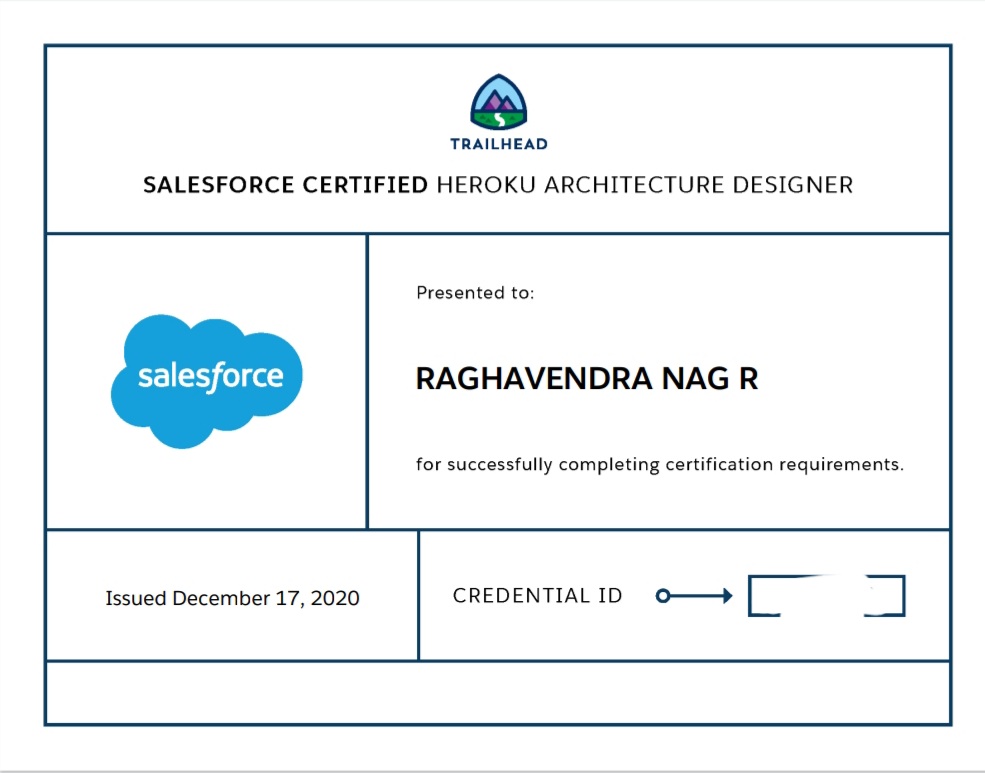The width and height of the screenshot is (985, 773).
Task: Click the 'CREDENTIAL ID' label
Action: point(538,595)
